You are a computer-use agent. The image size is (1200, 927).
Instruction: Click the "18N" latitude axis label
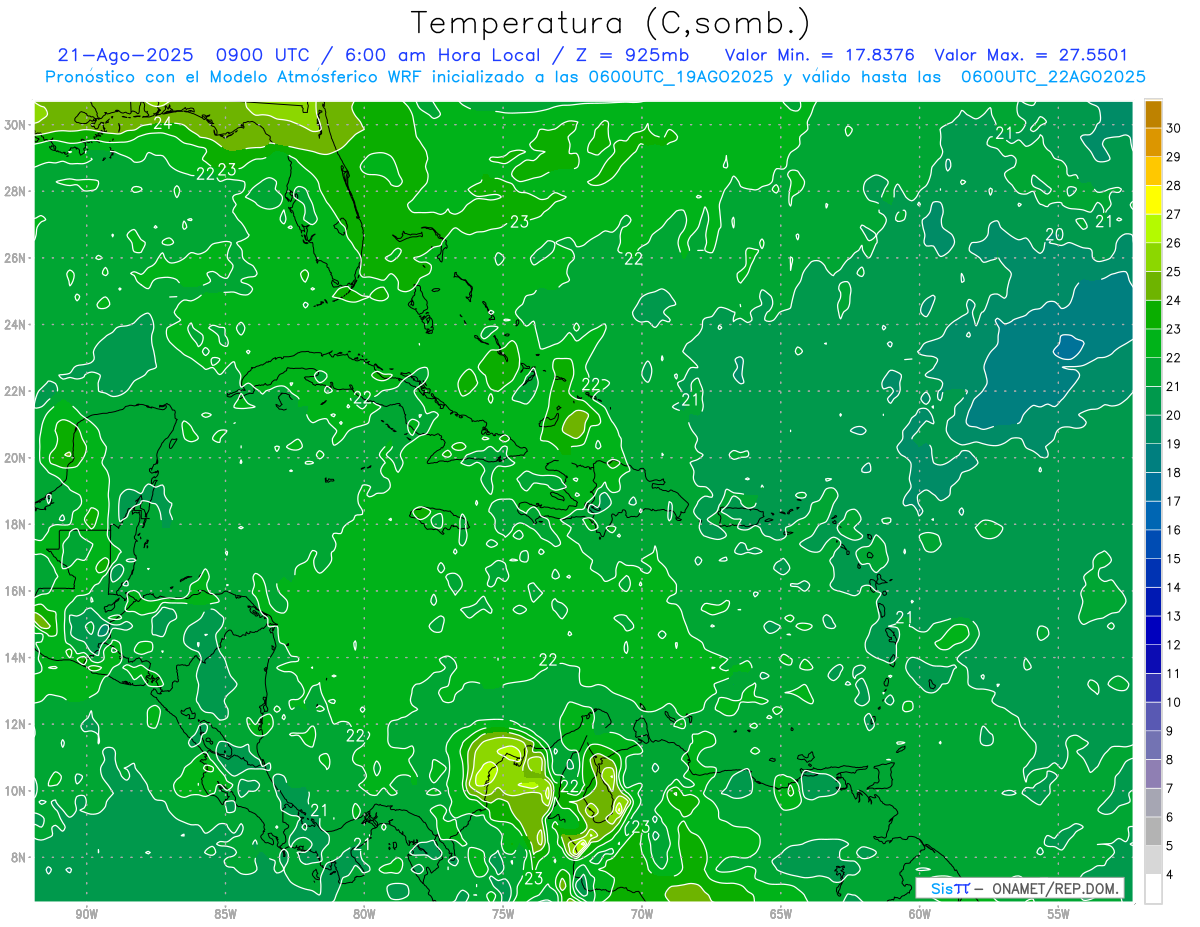click(15, 525)
